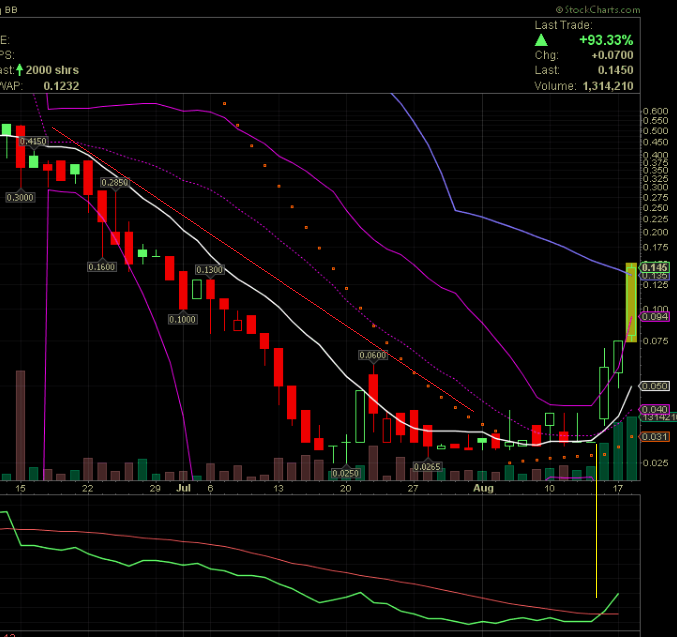Click the Last Trade: heading
This screenshot has width=677, height=637.
coord(563,25)
